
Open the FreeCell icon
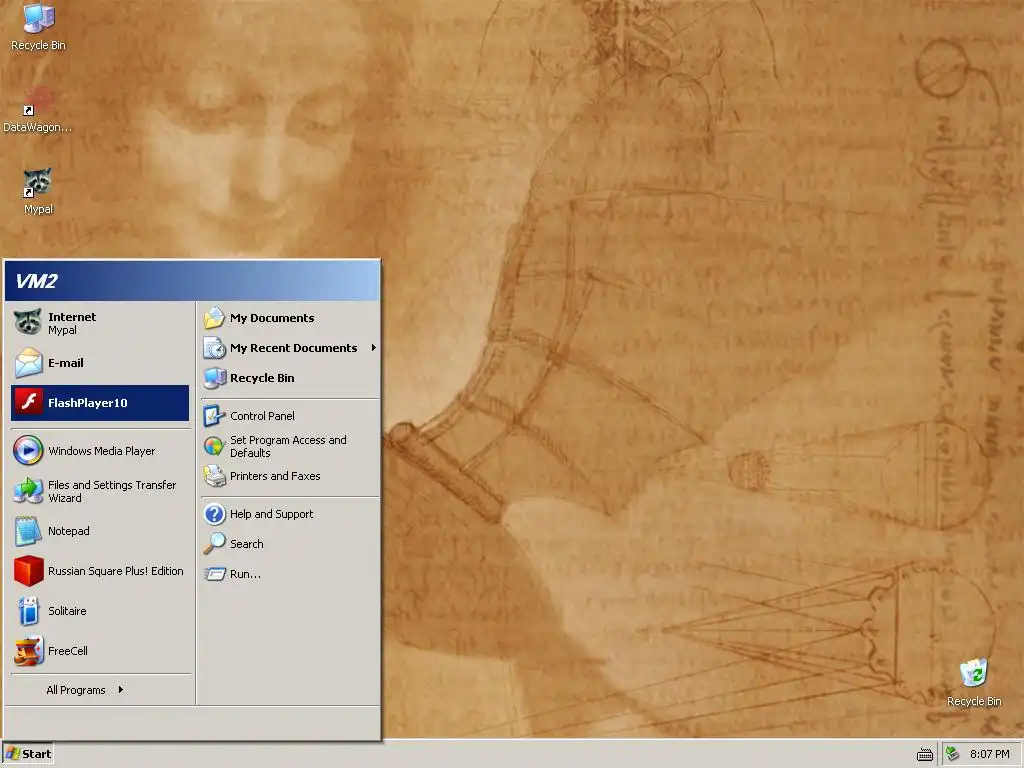(28, 651)
